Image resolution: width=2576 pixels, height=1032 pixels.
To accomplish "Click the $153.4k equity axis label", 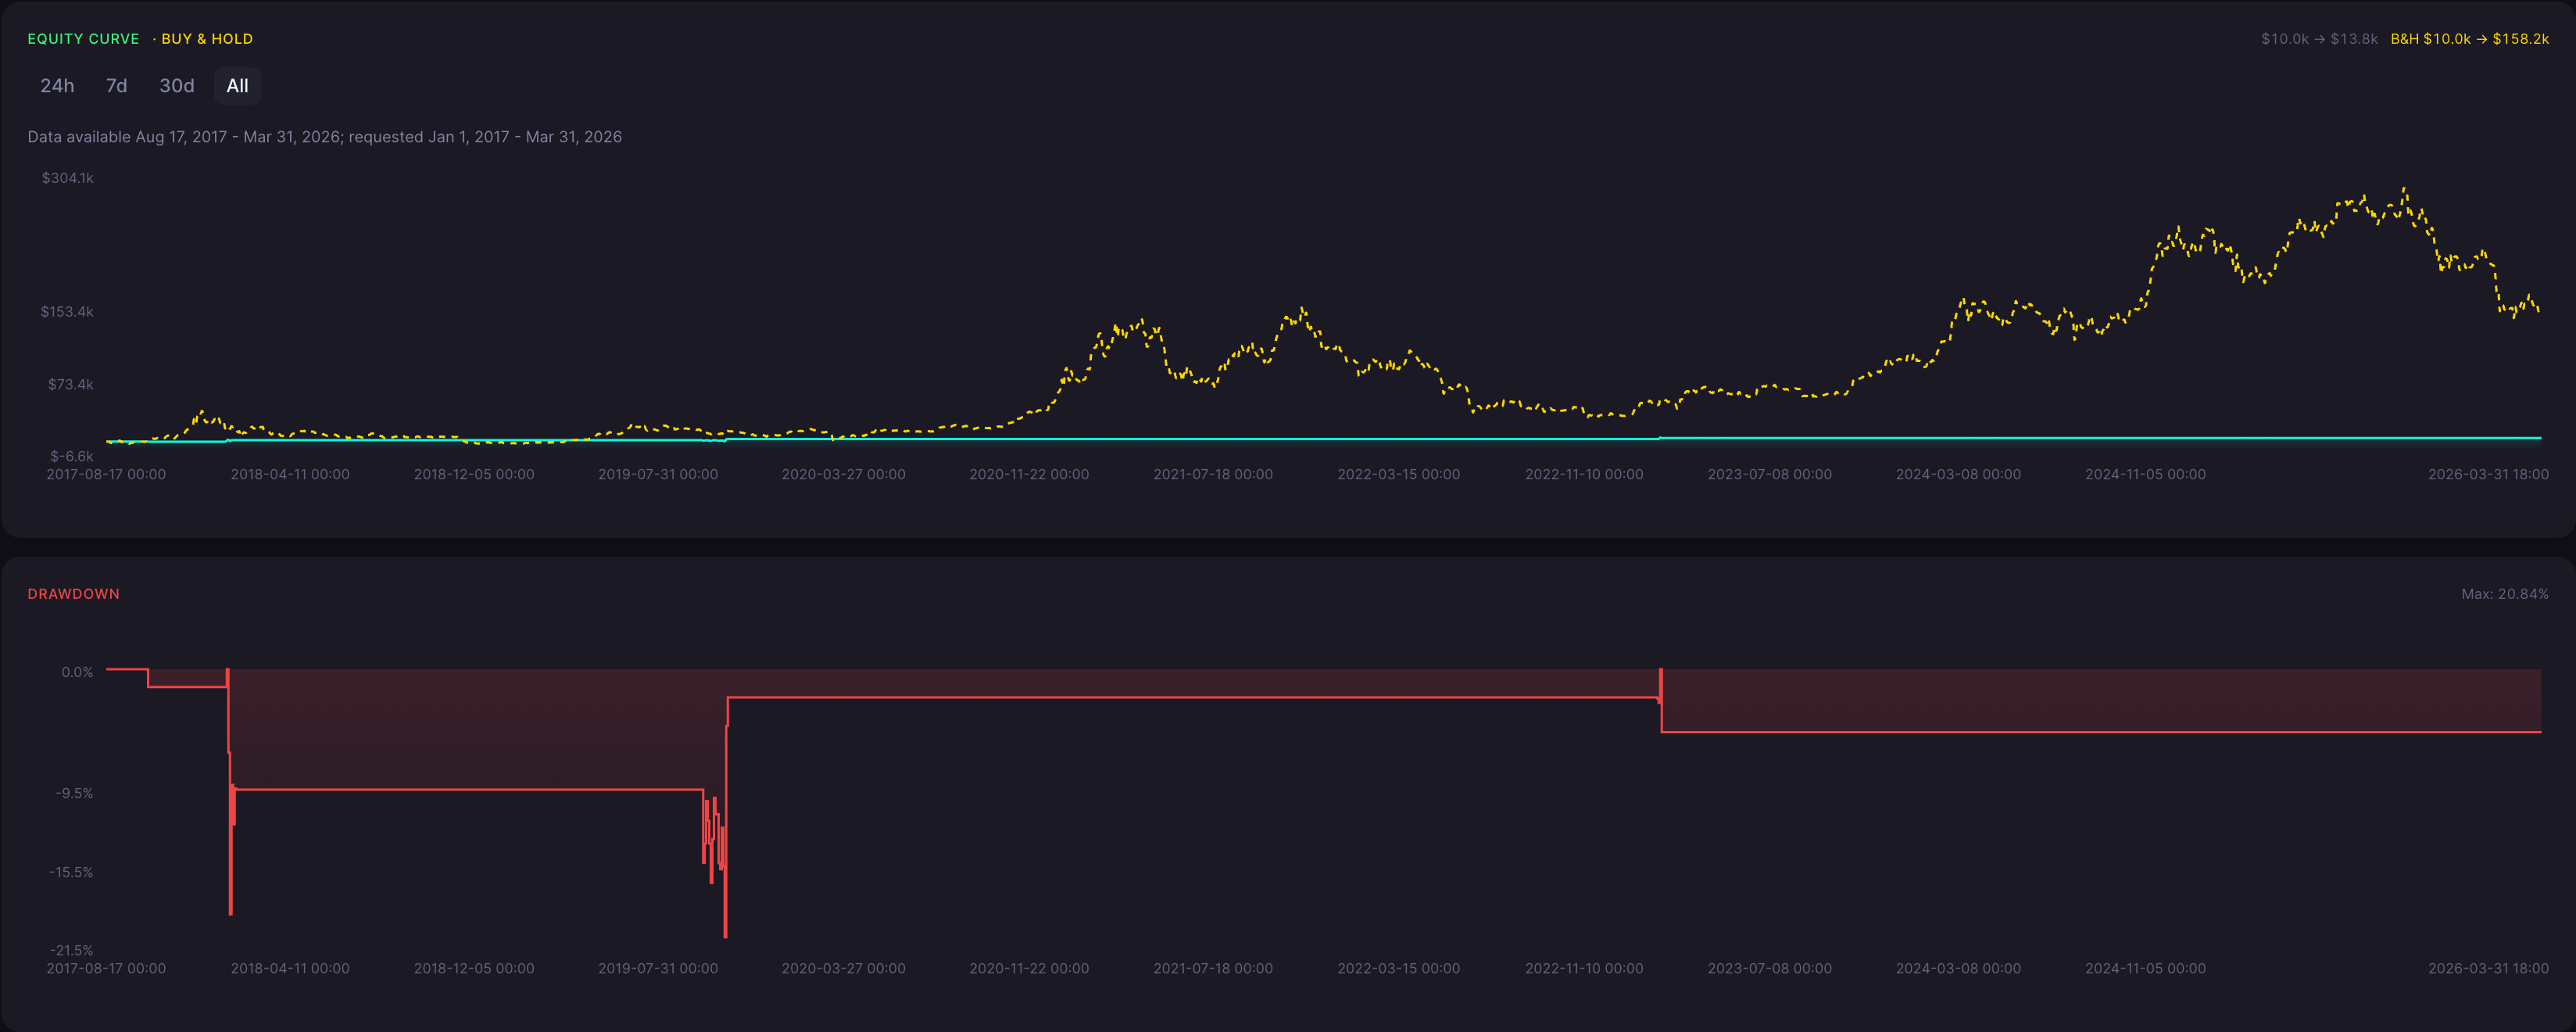I will 67,312.
